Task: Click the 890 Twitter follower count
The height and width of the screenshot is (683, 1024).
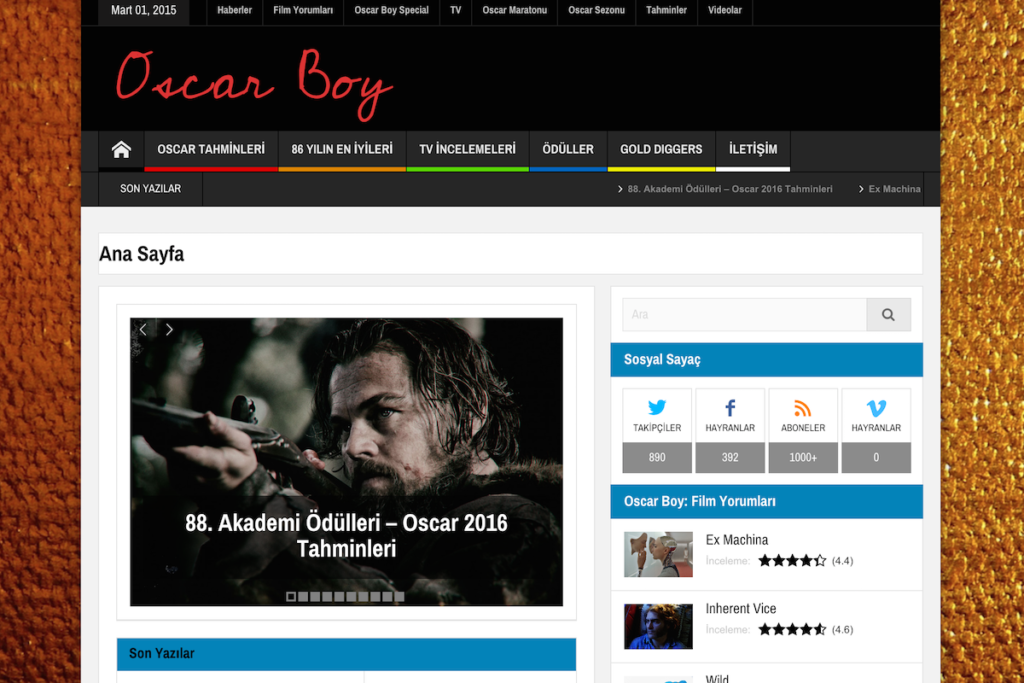Action: click(657, 458)
